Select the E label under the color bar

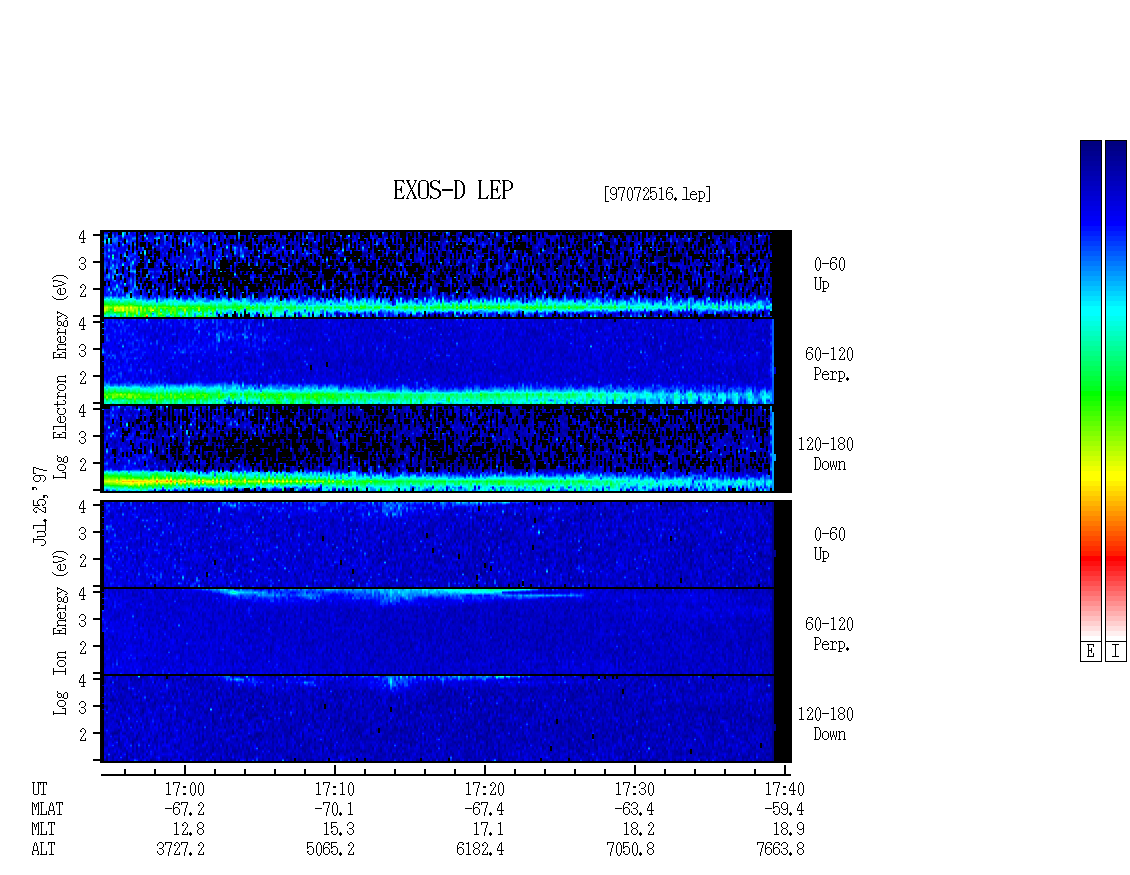tap(1090, 652)
